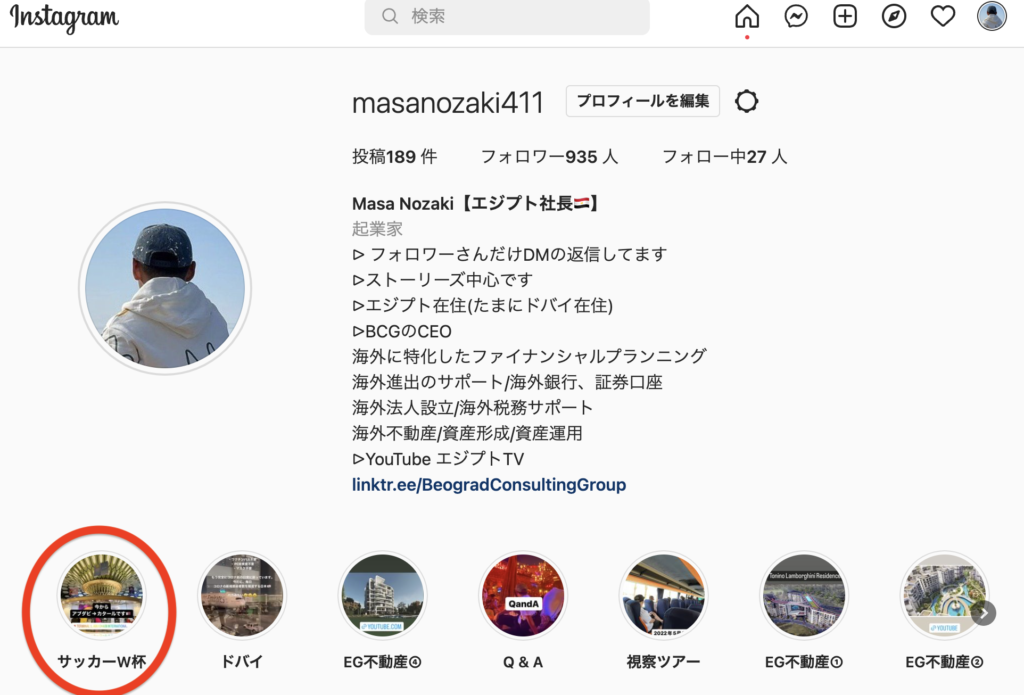Open the 視察ツアー story highlight

(663, 595)
